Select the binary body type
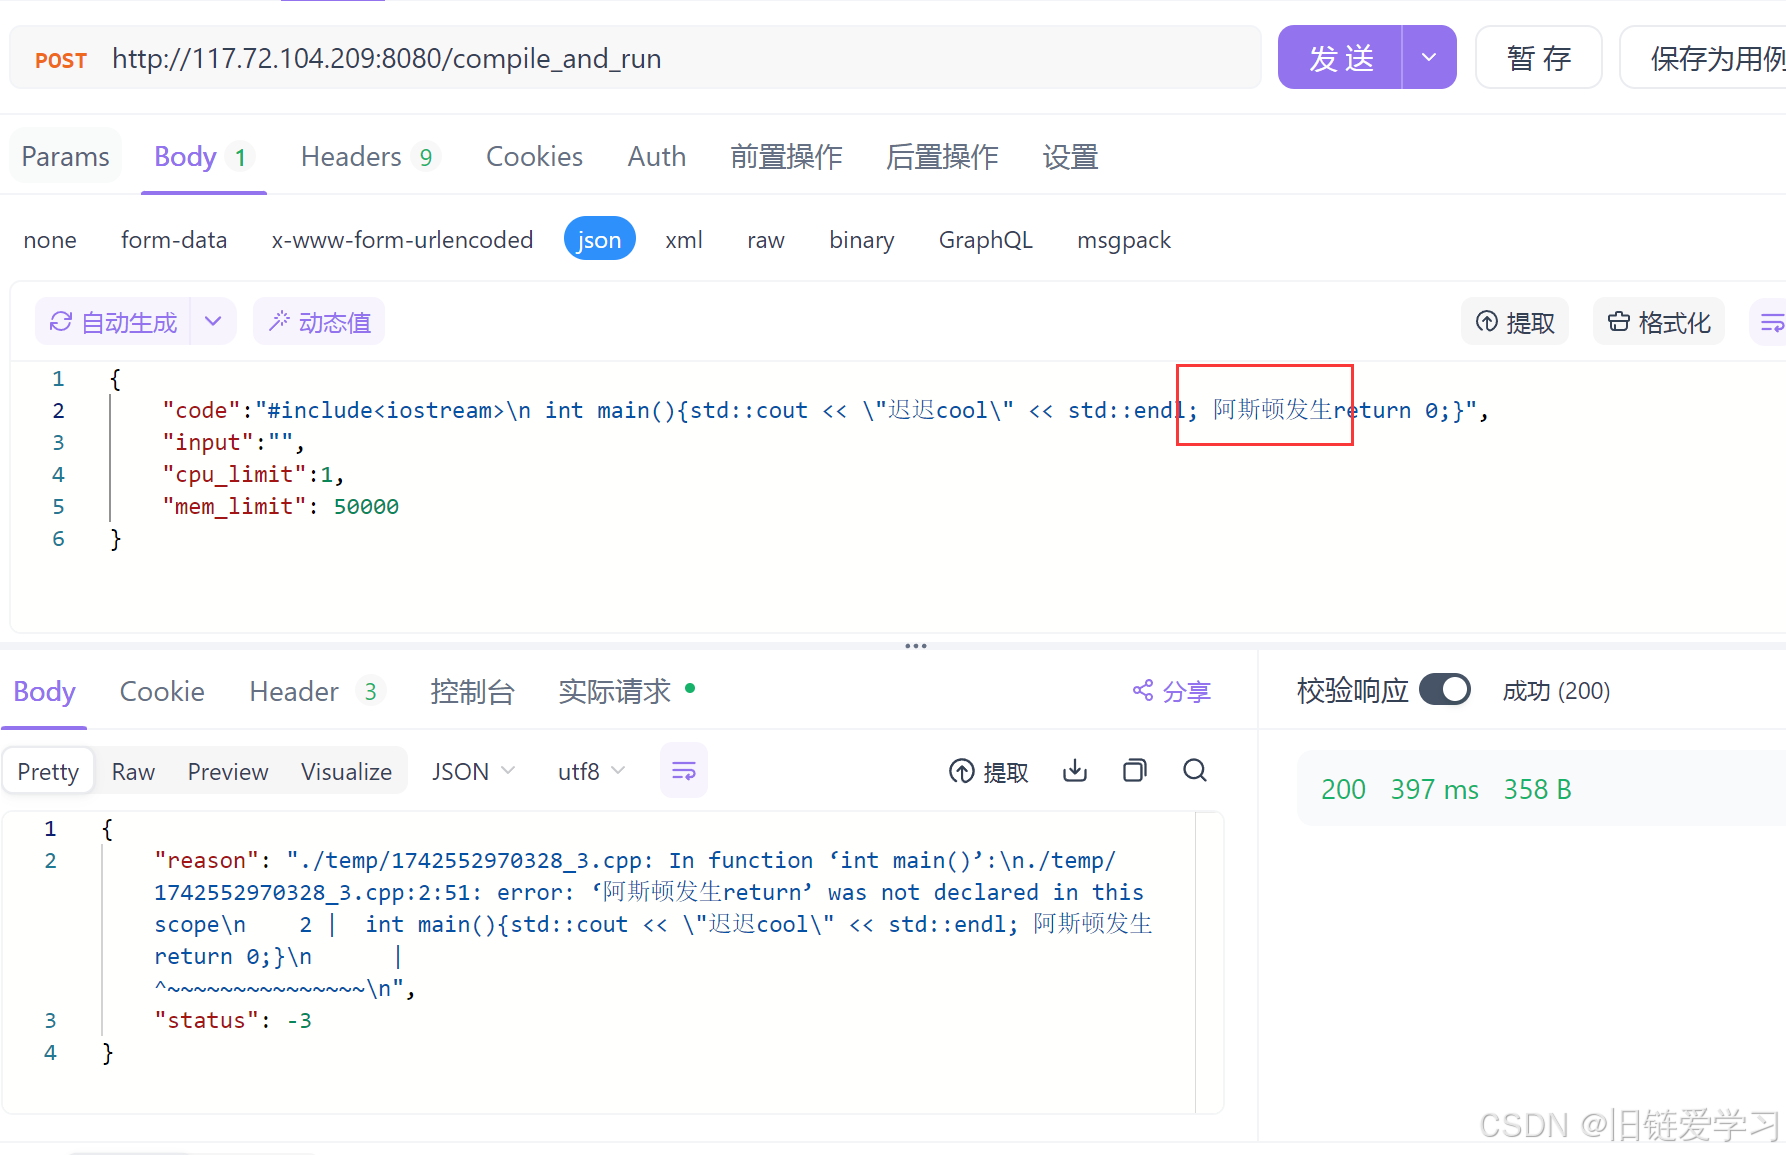 [x=862, y=240]
